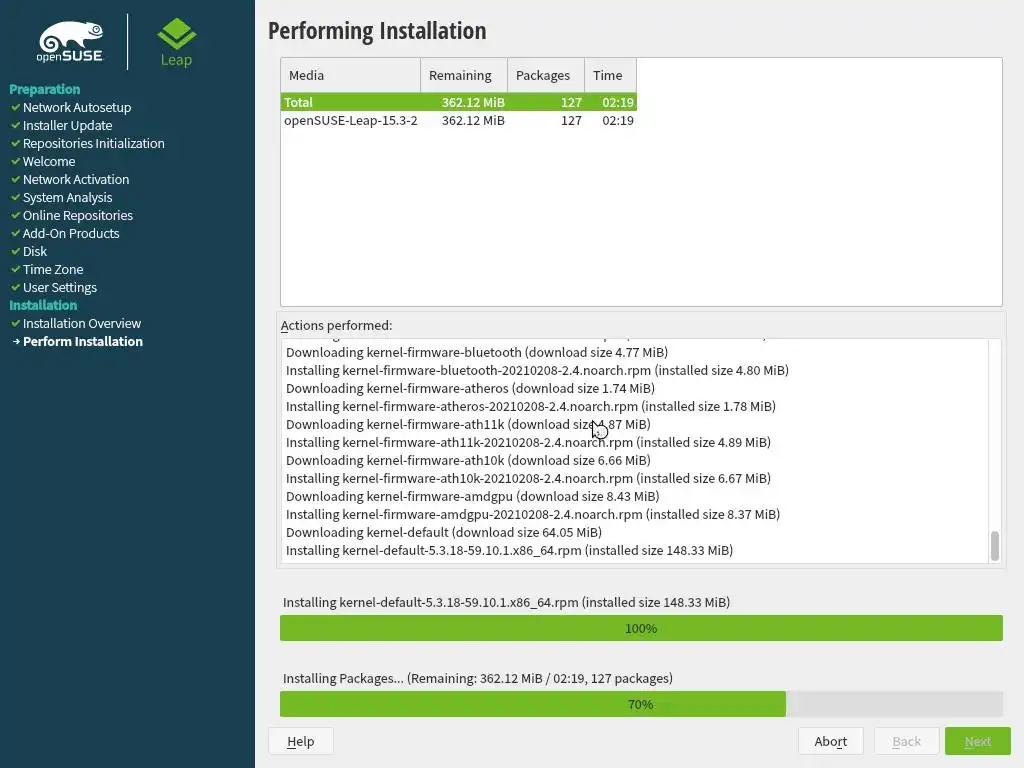The image size is (1024, 768).
Task: Click log line Downloading kernel-default
Action: click(x=444, y=532)
